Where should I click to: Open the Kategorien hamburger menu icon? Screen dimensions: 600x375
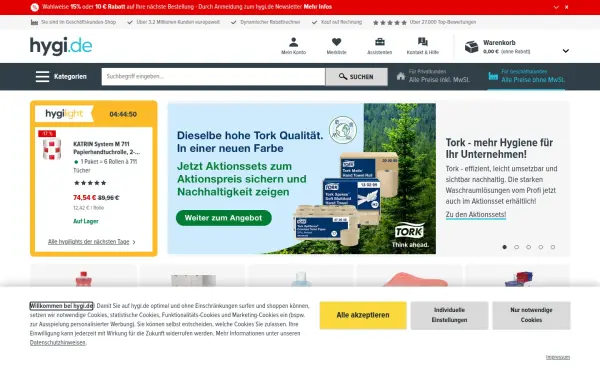pos(42,77)
